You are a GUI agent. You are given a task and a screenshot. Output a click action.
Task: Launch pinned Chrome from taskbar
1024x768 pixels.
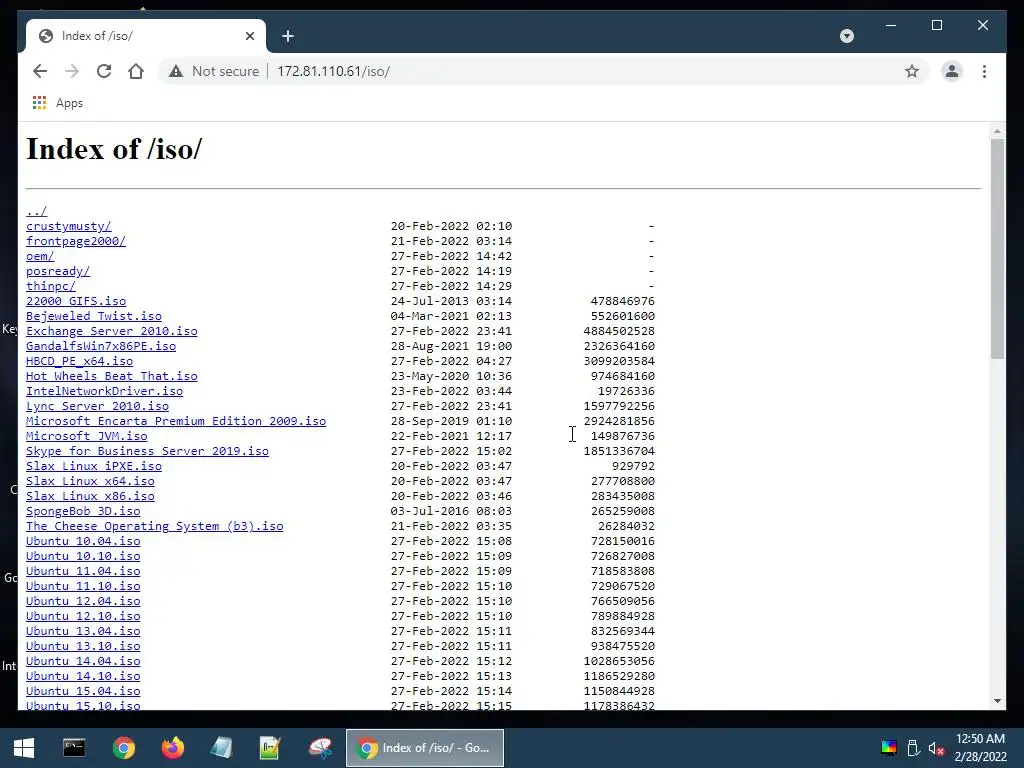123,748
